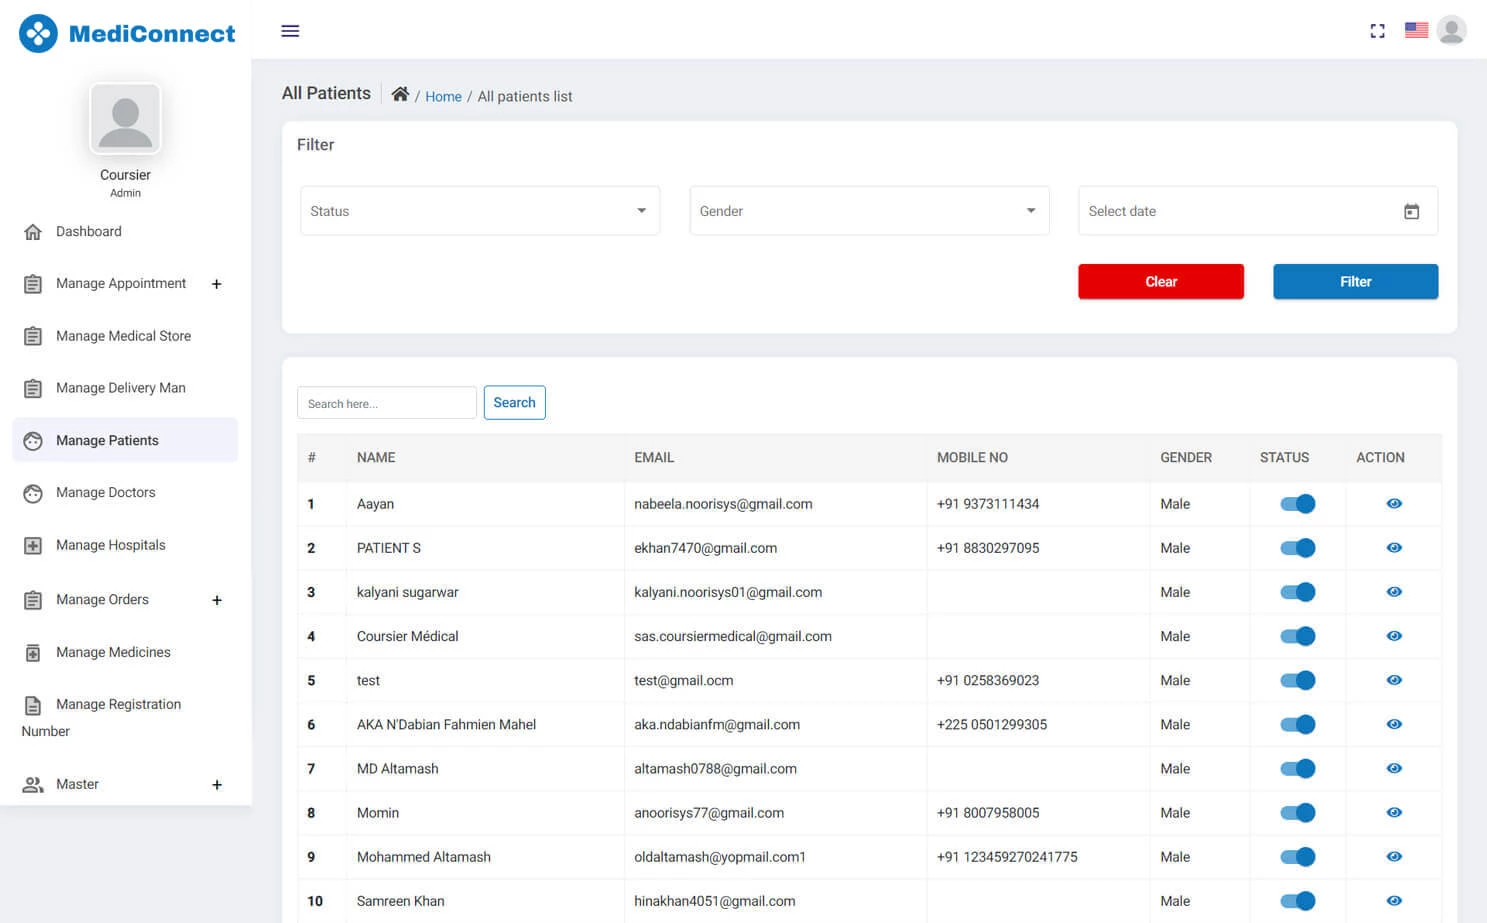The width and height of the screenshot is (1487, 923).
Task: Open the Manage Patients section
Action: [x=107, y=440]
